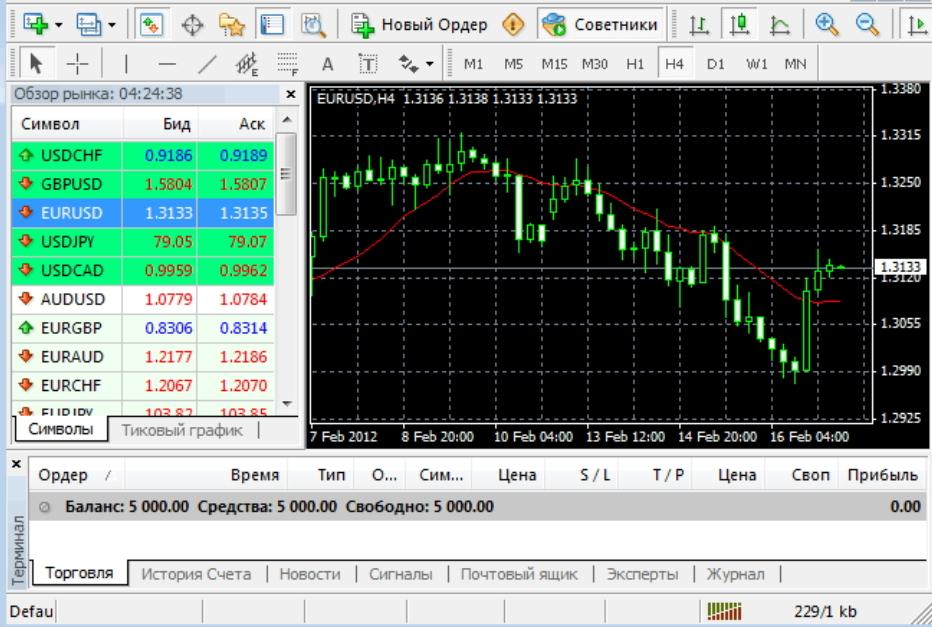The image size is (932, 627).
Task: Switch to the История Счета tab
Action: (x=195, y=574)
